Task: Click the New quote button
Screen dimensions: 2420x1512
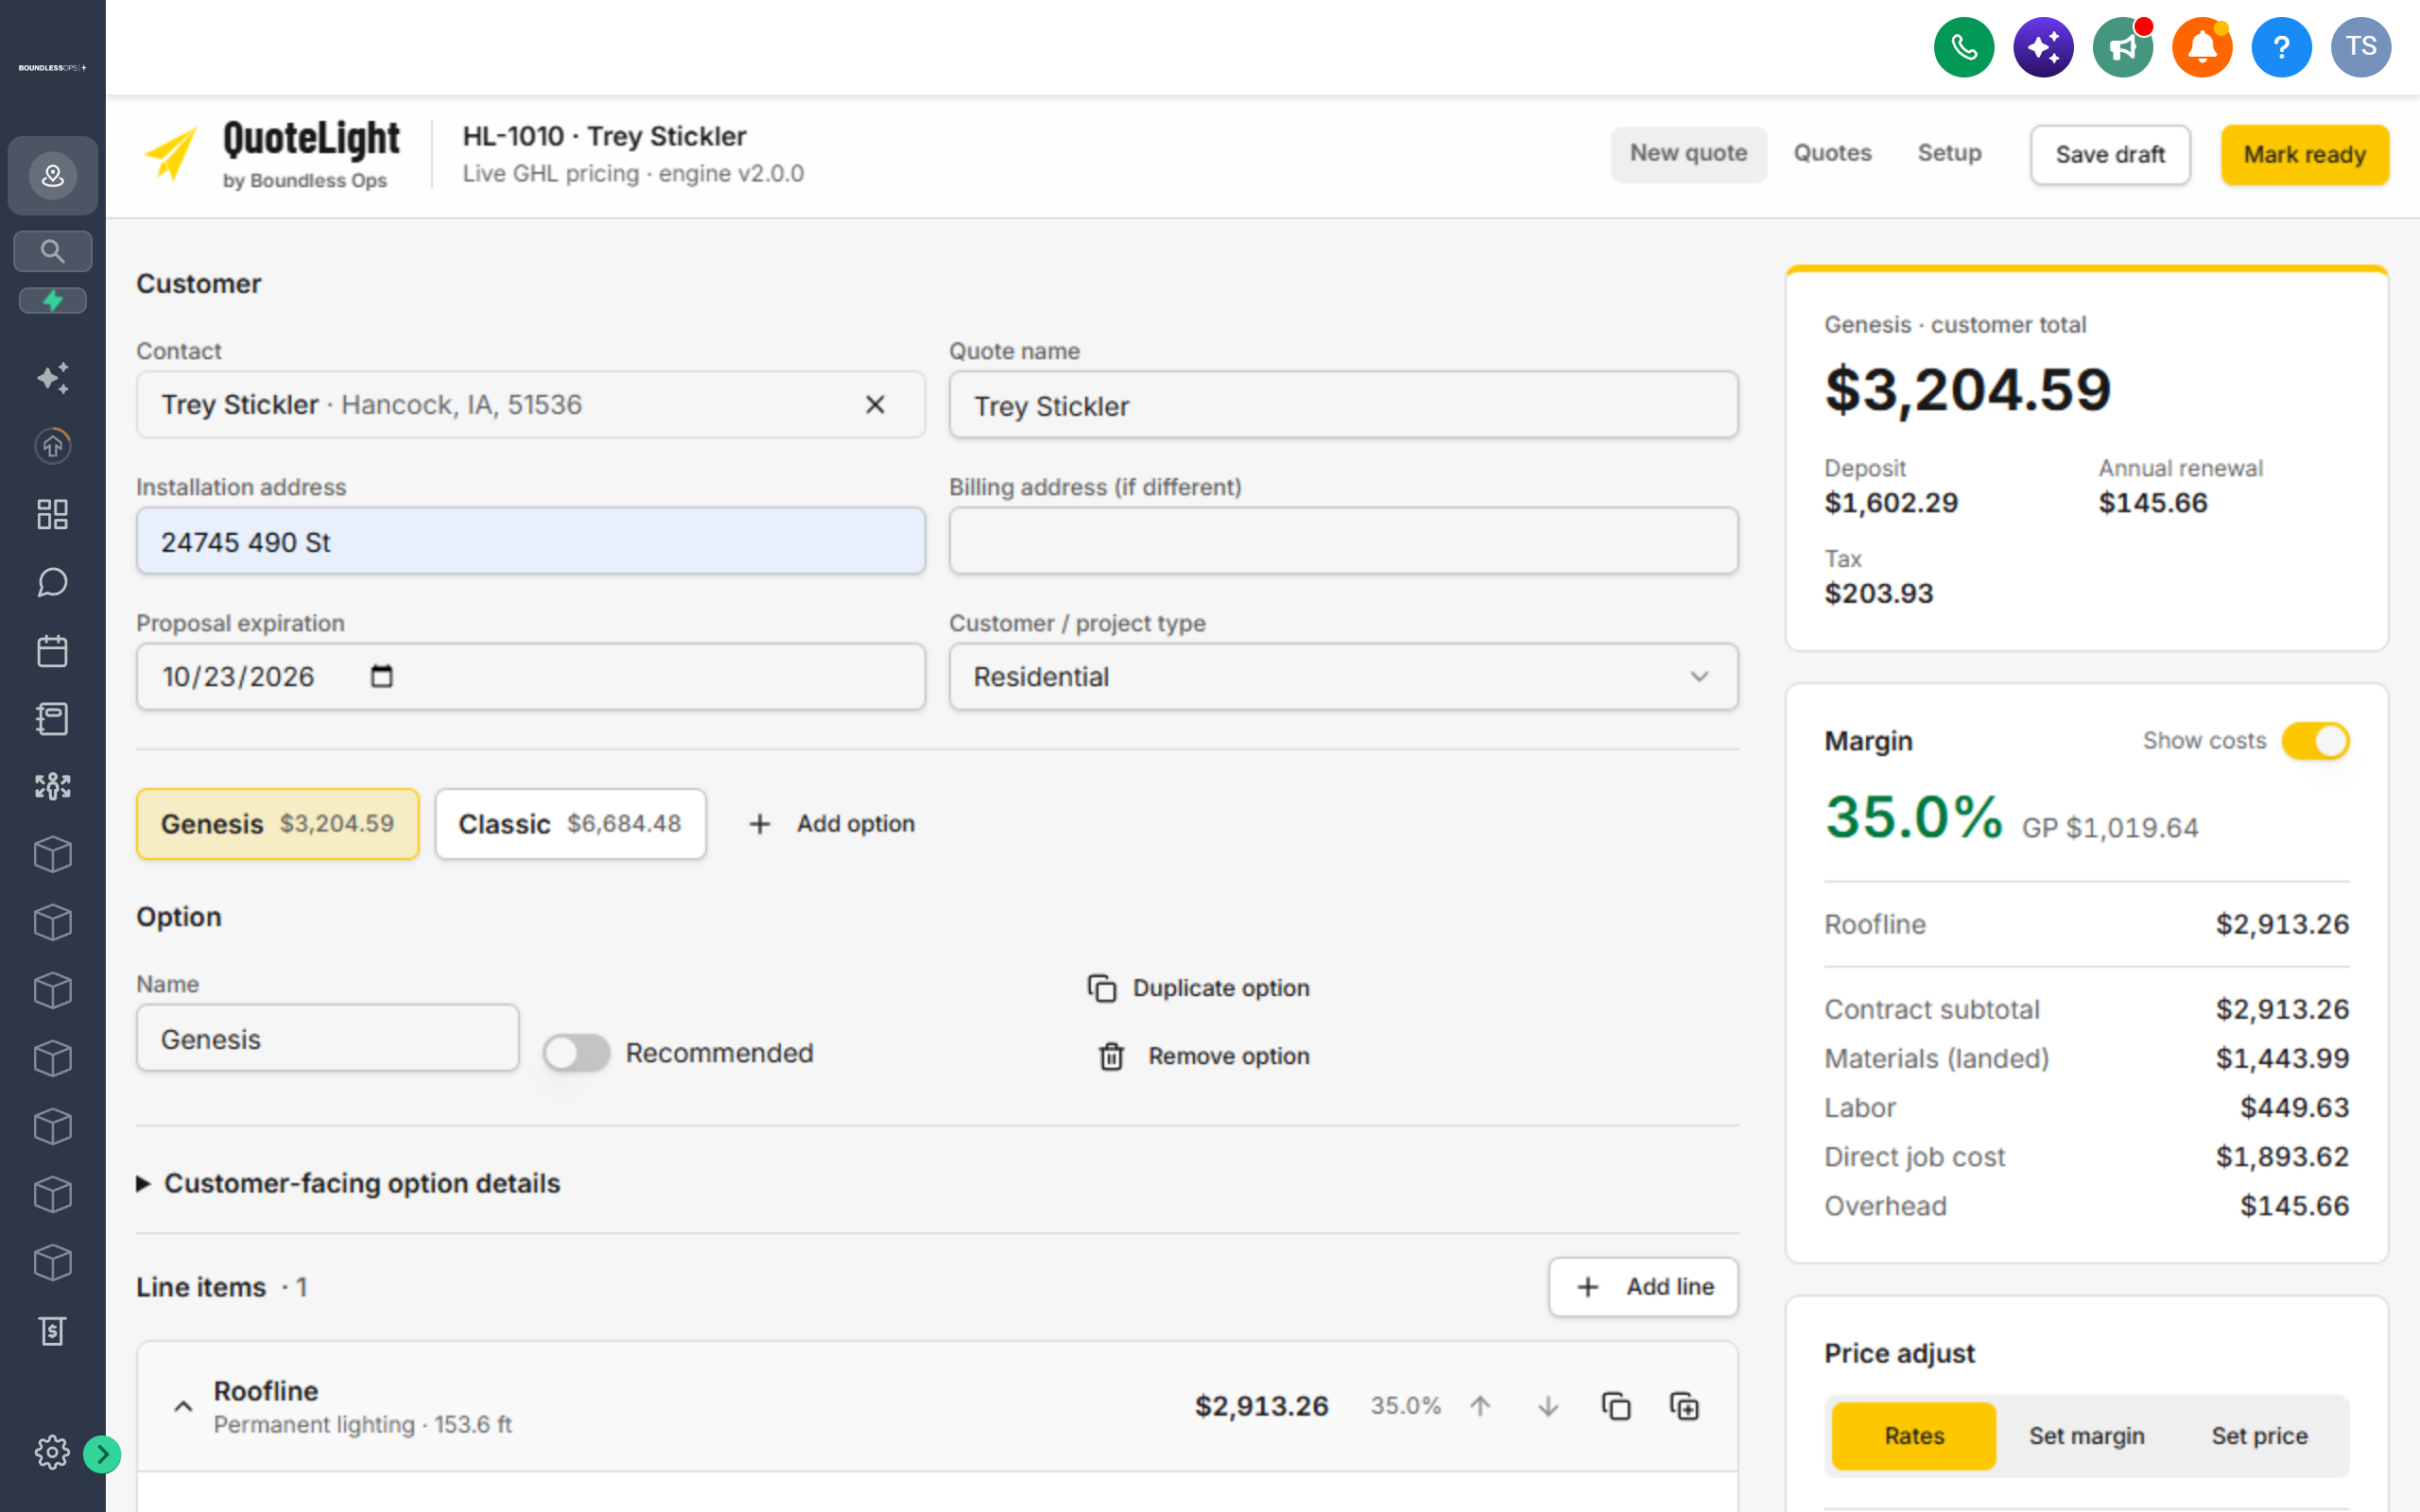Action: coord(1688,154)
